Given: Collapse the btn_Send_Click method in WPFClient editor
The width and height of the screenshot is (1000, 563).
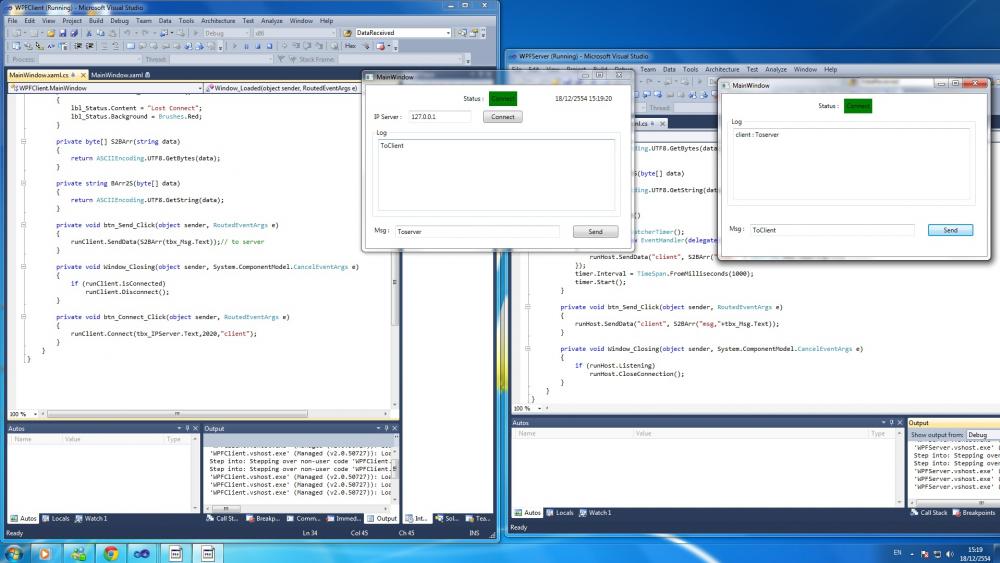Looking at the screenshot, I should point(24,225).
